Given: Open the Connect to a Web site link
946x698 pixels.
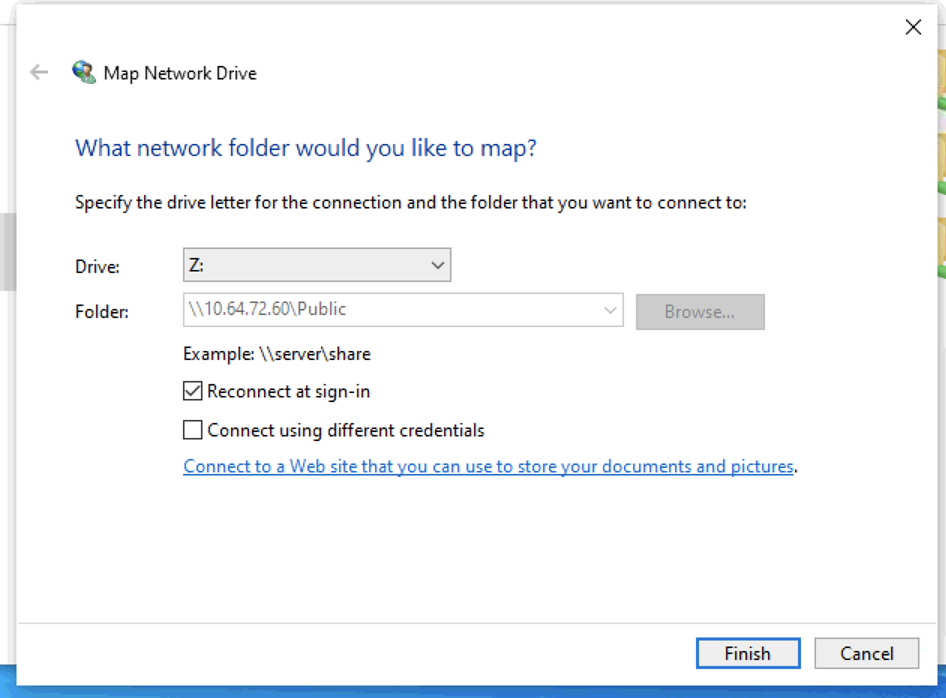Looking at the screenshot, I should point(488,467).
